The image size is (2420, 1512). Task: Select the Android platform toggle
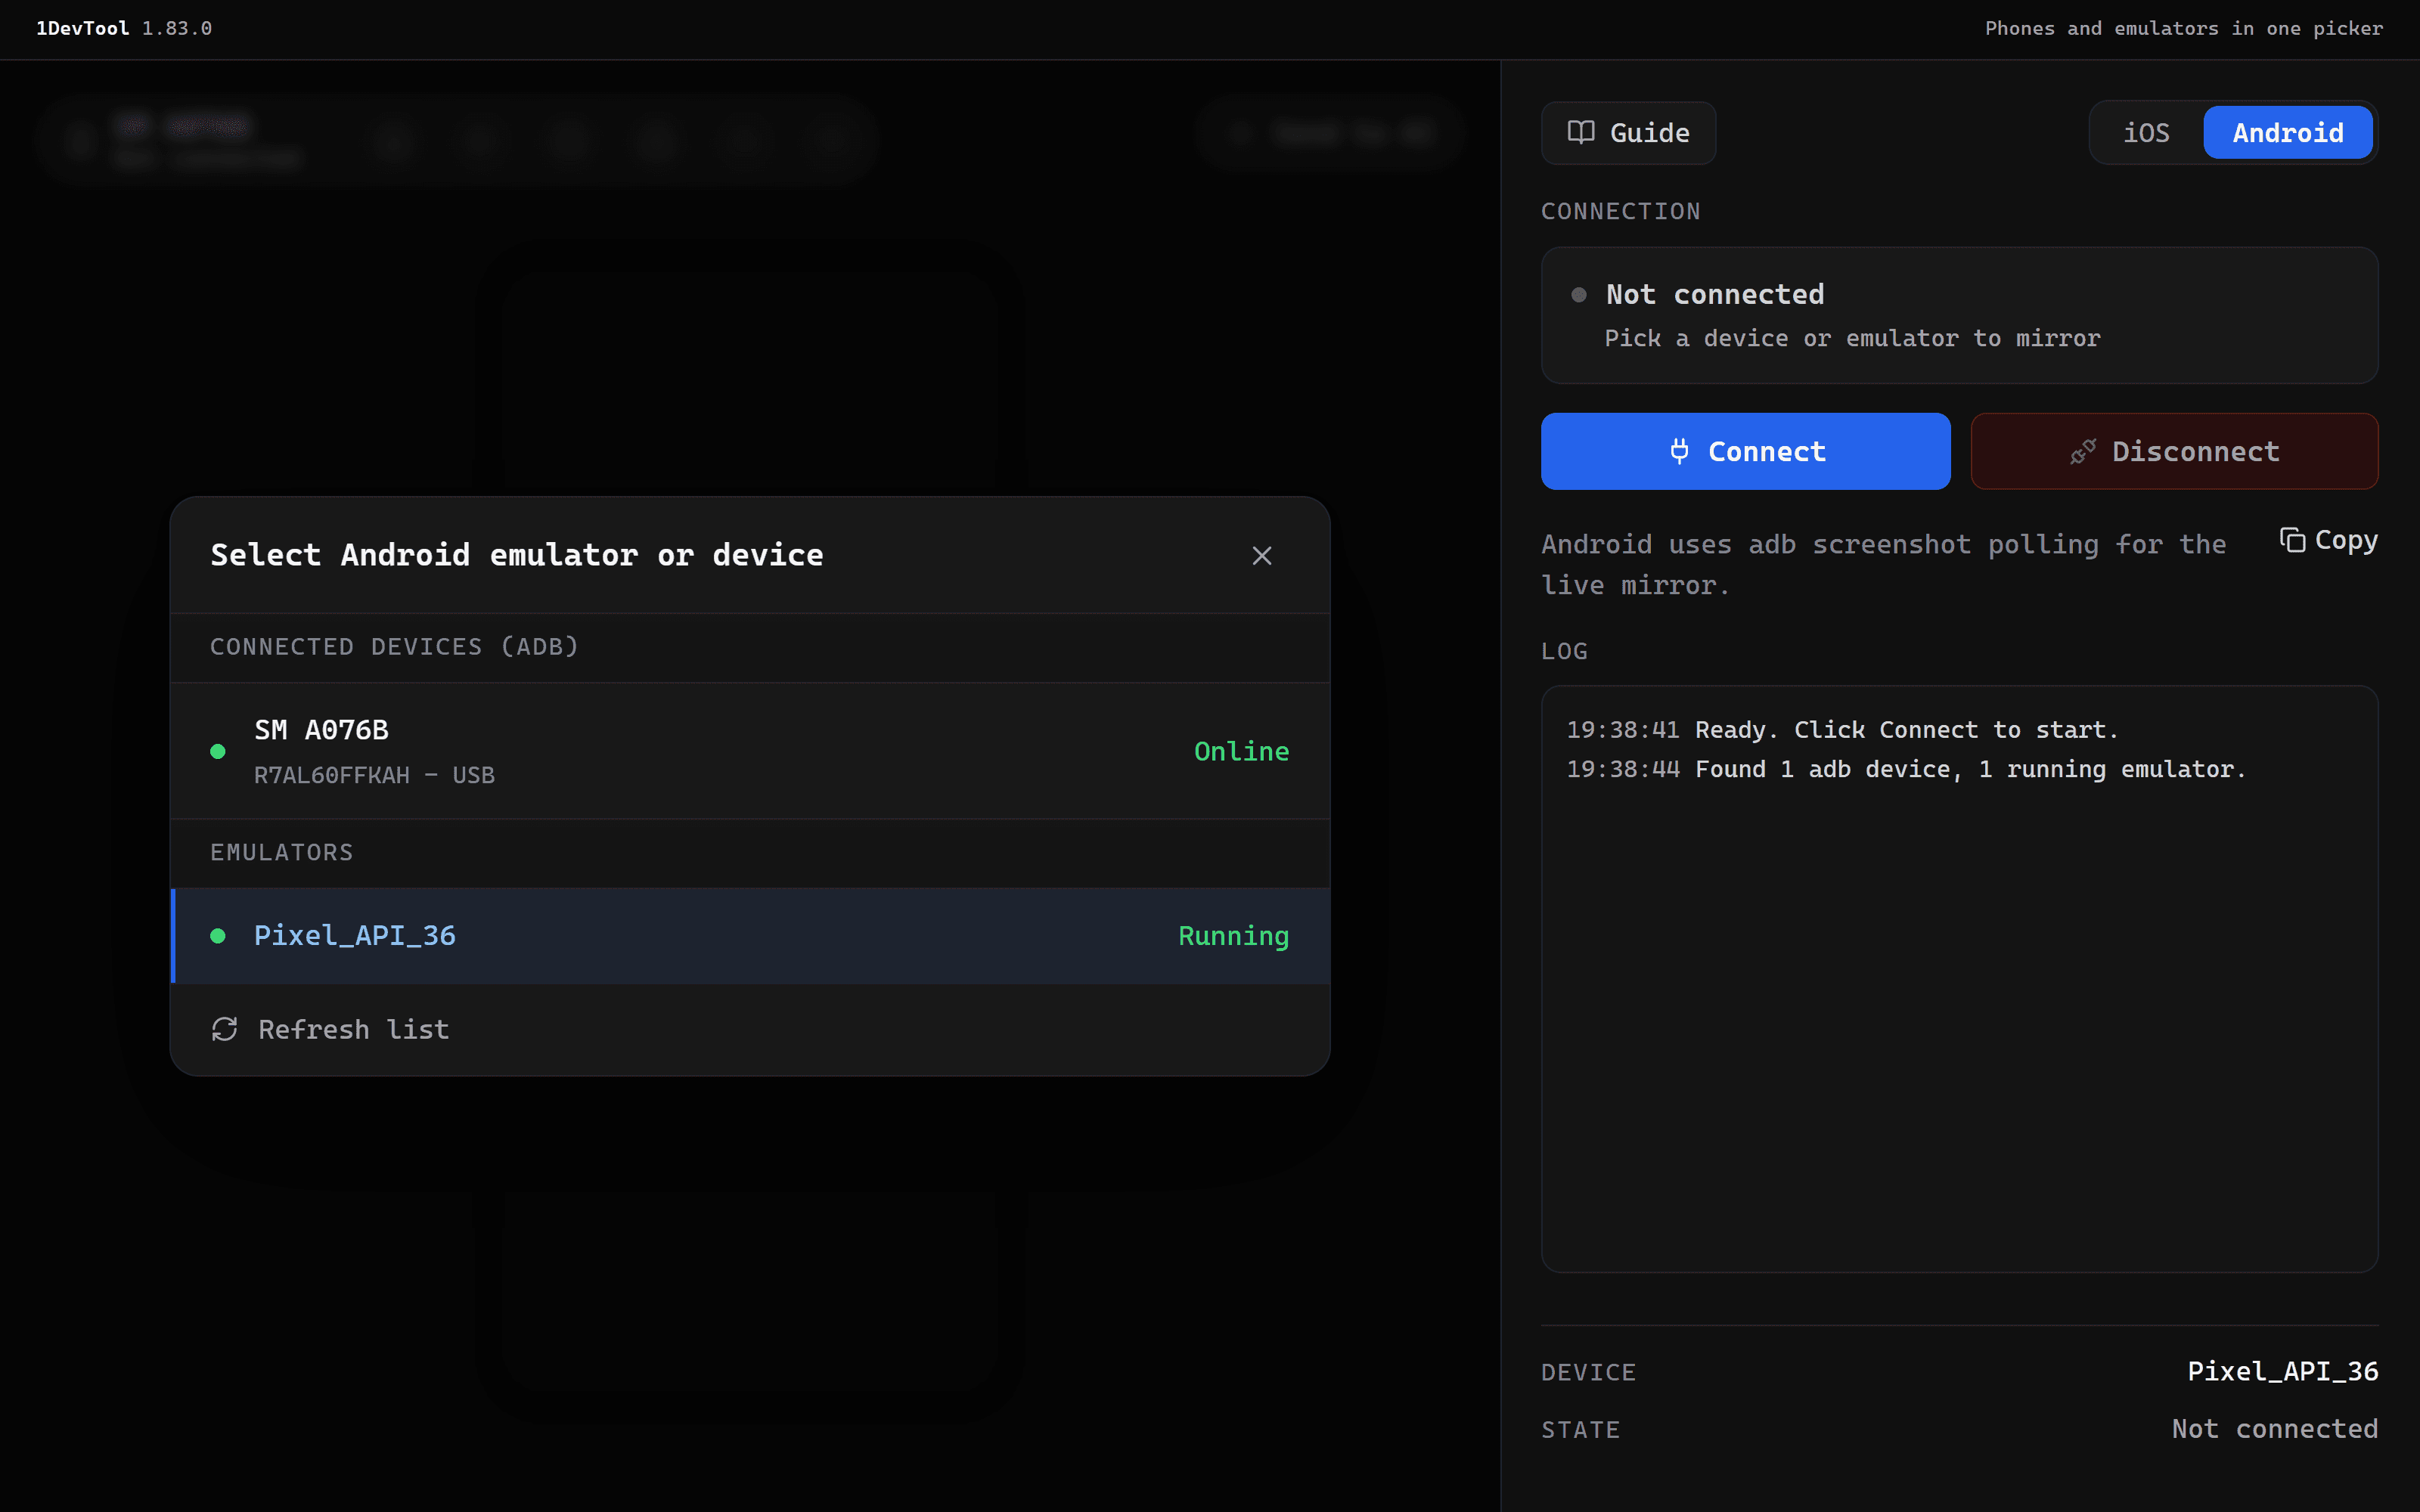pyautogui.click(x=2287, y=133)
